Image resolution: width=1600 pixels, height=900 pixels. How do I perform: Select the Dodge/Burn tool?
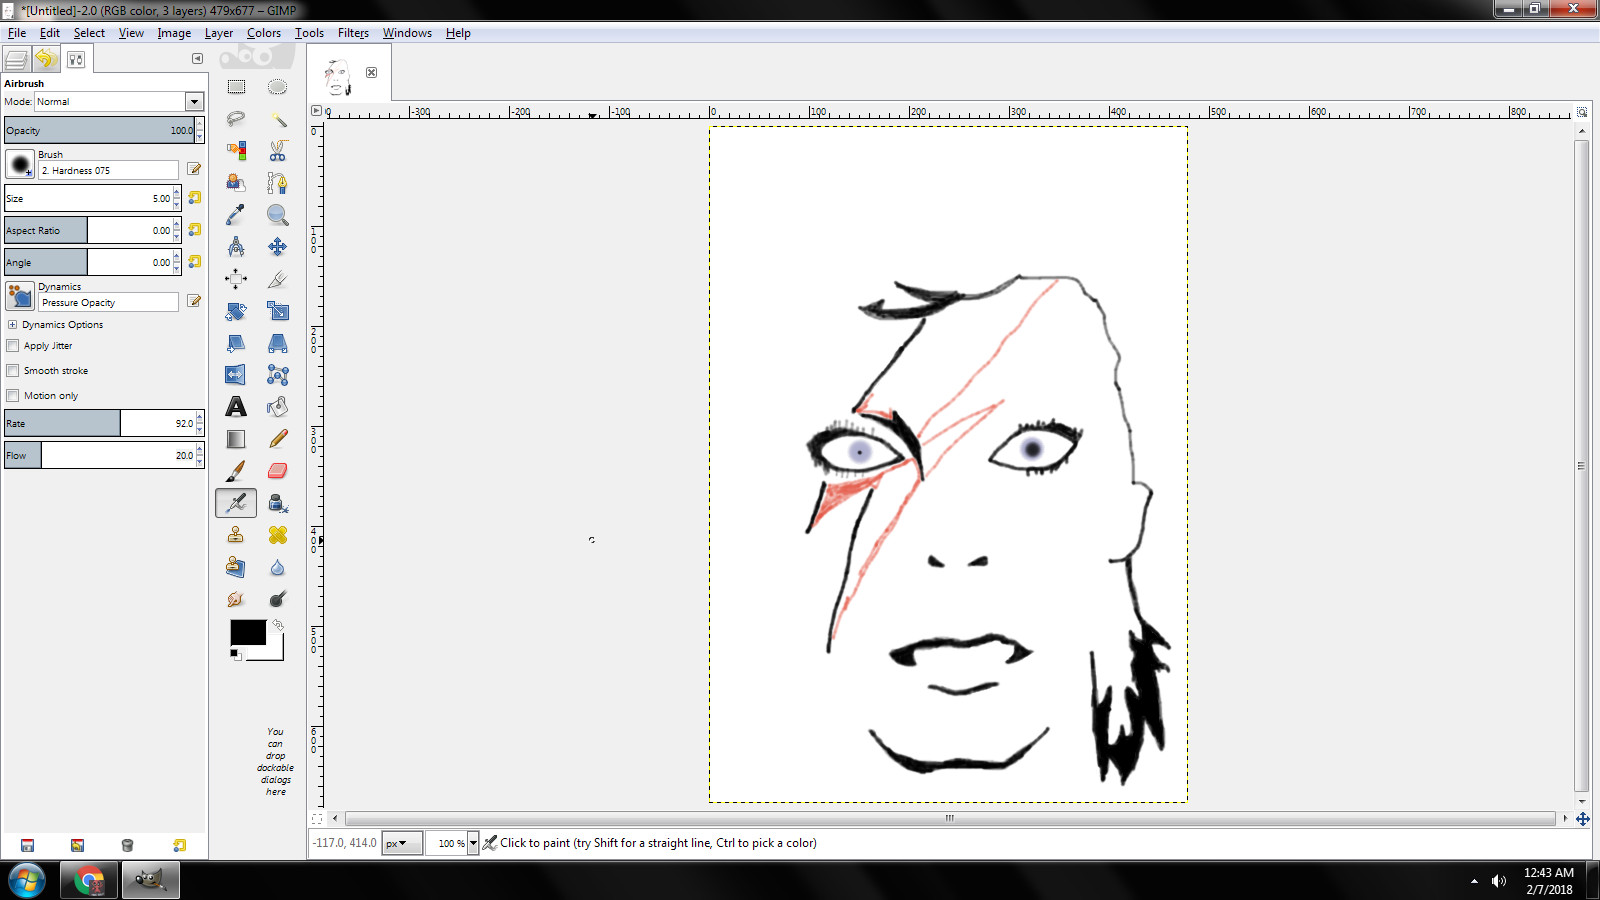(x=278, y=599)
